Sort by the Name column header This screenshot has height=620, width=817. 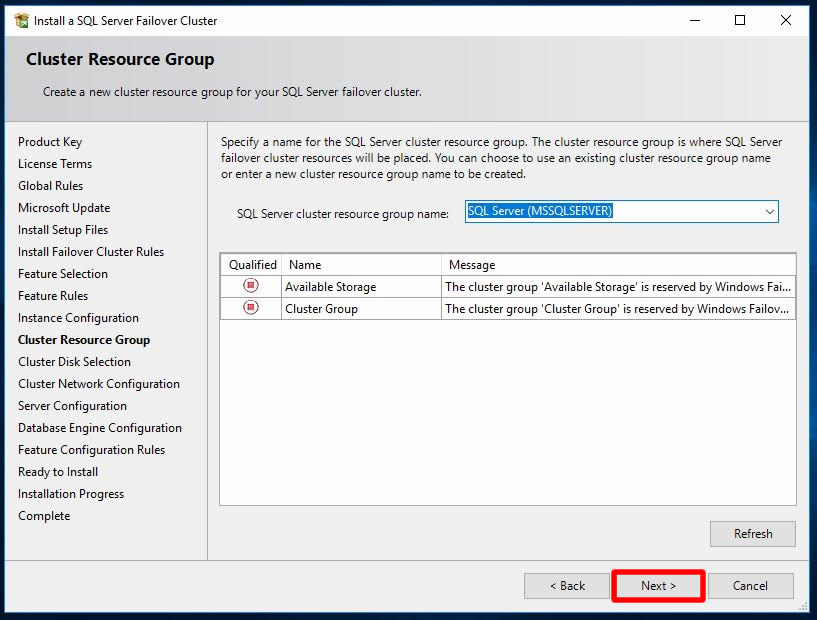point(360,265)
